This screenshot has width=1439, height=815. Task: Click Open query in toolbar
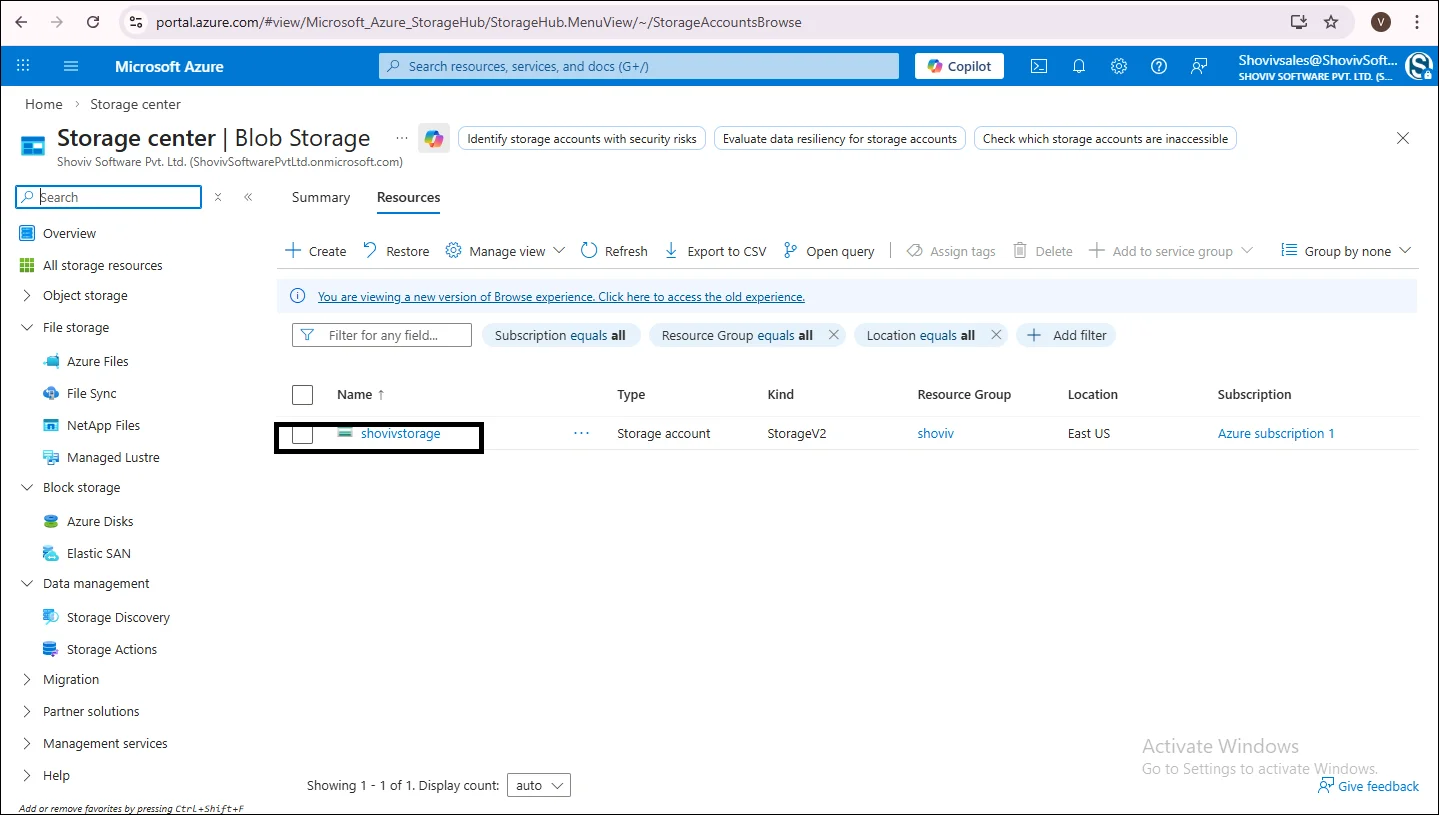tap(829, 251)
